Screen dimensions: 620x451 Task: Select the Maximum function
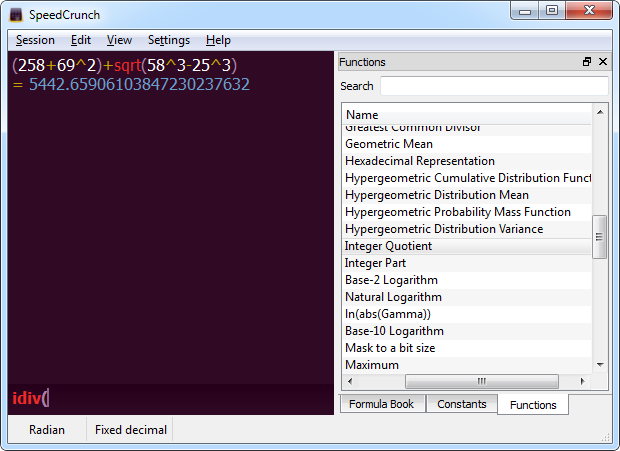point(467,364)
